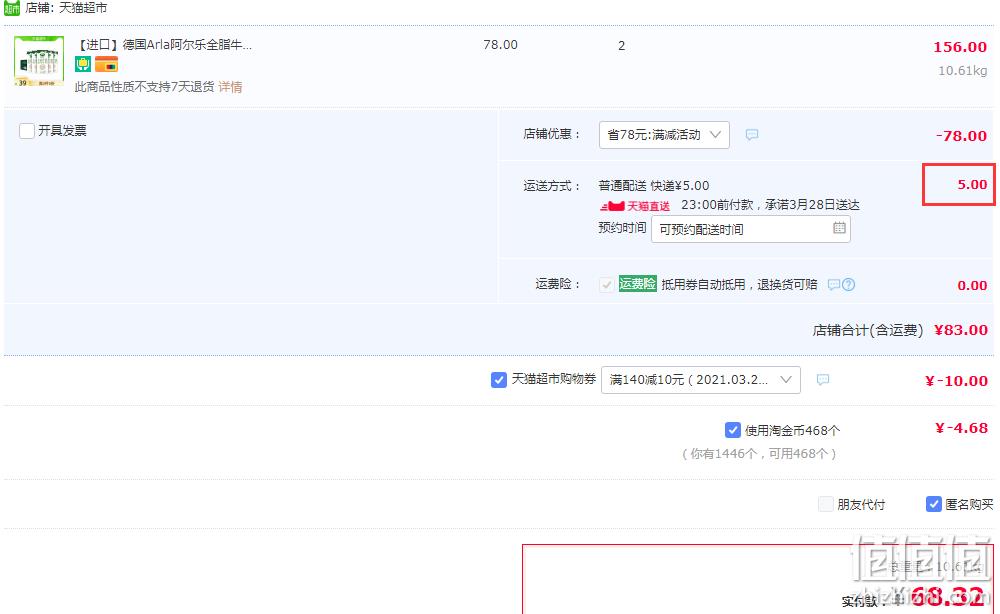Click the orange card icon under product title

pyautogui.click(x=107, y=64)
